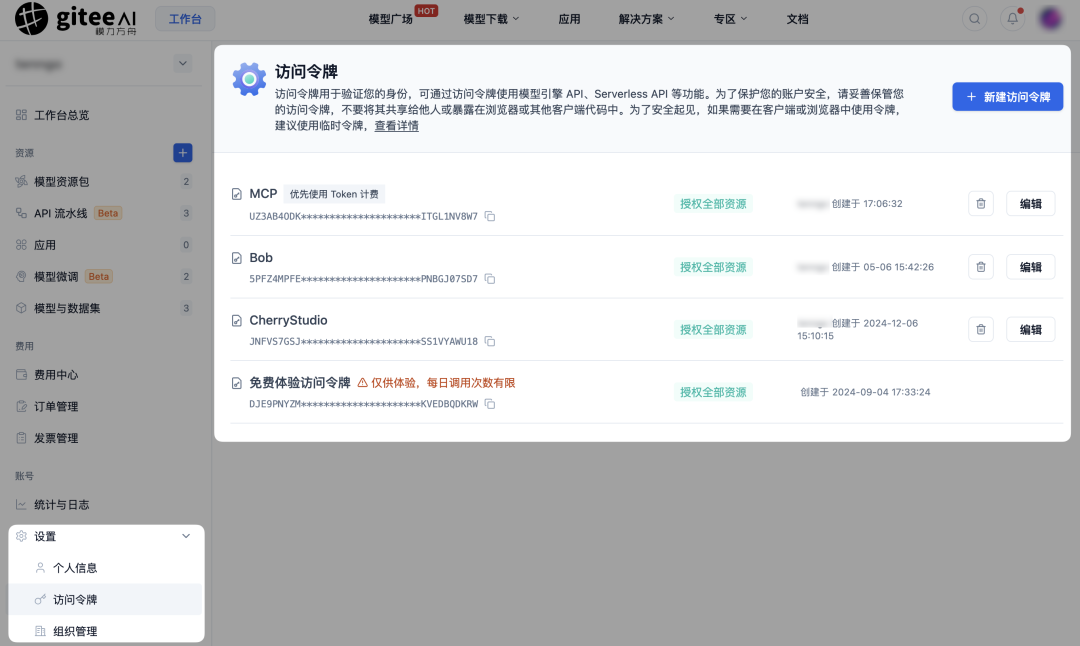Copy the 免费体验访问令牌 token
This screenshot has width=1080, height=646.
[x=490, y=404]
